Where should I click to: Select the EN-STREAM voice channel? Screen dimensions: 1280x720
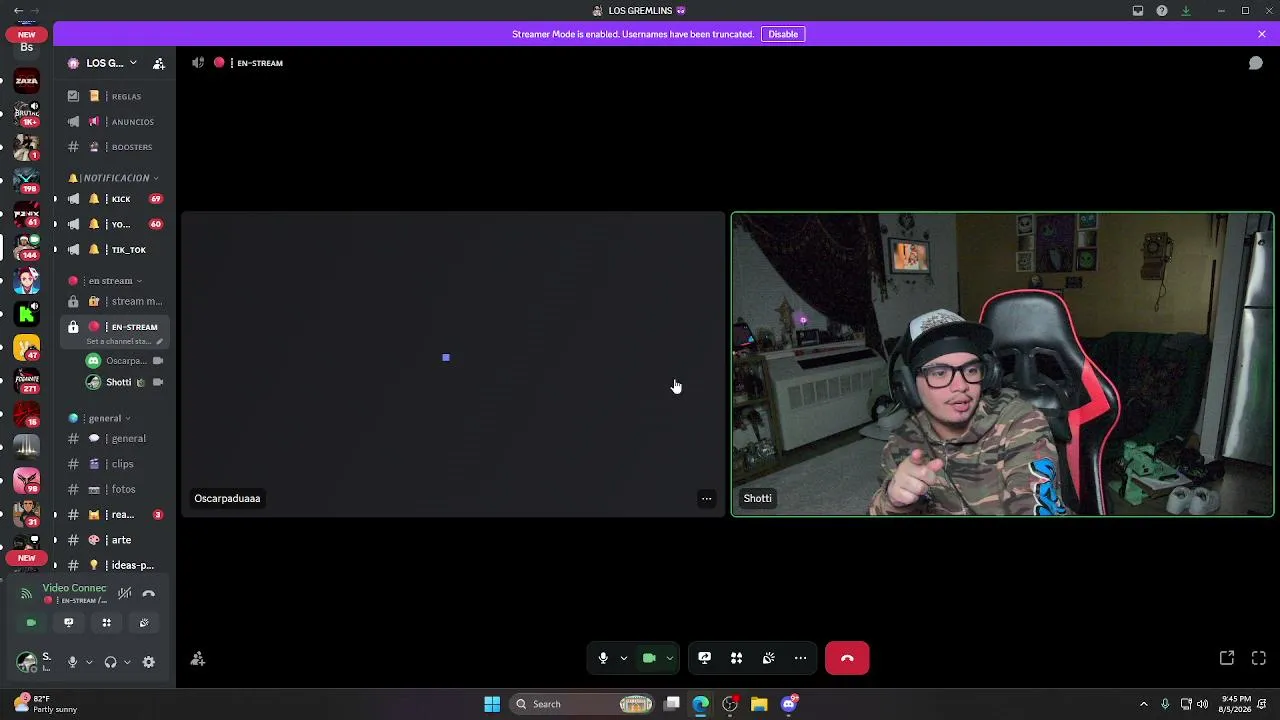point(113,327)
